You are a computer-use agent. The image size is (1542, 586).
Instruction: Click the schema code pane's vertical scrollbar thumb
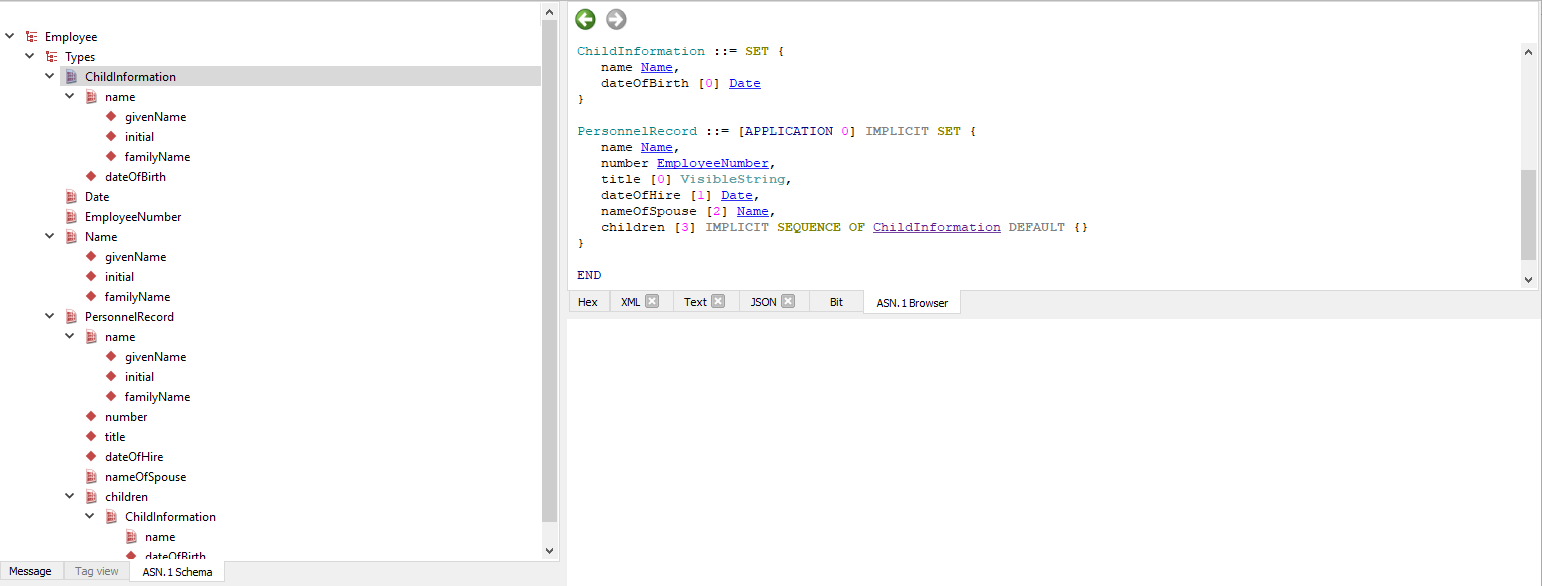1528,215
